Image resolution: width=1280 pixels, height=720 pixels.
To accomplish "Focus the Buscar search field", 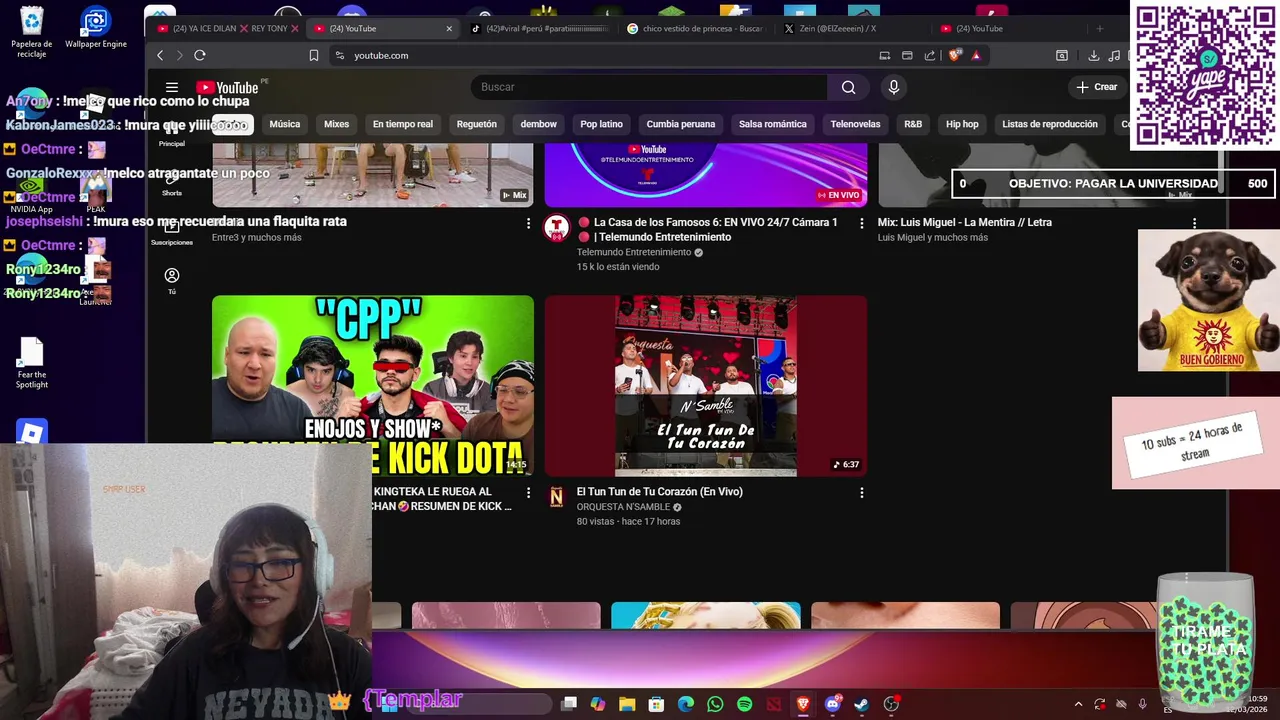I will (649, 87).
